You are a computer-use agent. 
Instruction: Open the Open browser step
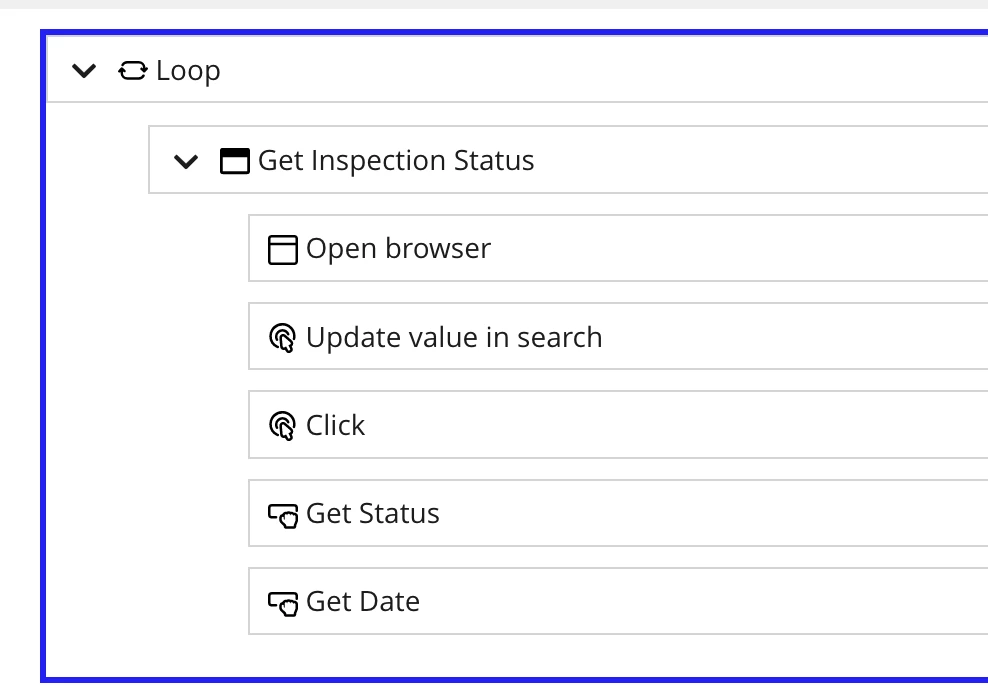398,248
